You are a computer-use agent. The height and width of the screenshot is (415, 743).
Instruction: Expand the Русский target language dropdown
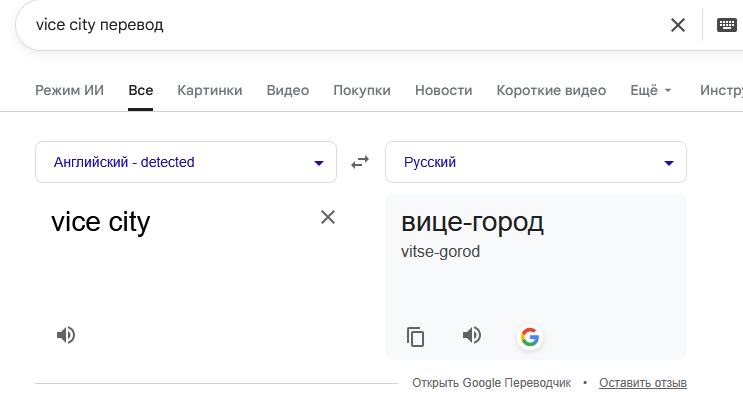[x=536, y=162]
